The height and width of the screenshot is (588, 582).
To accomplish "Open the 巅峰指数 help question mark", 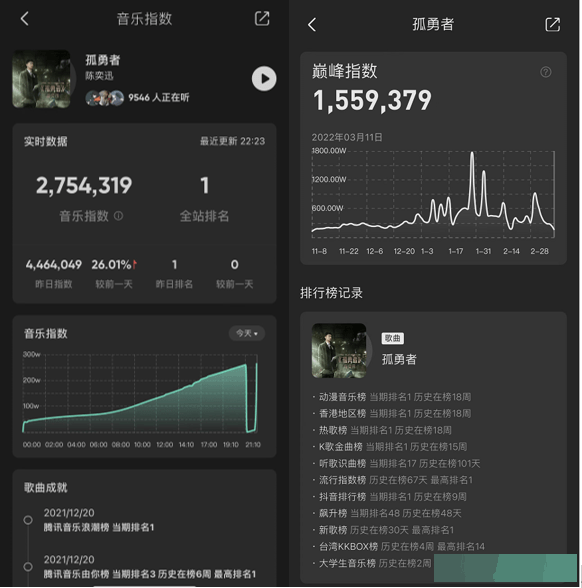I will pyautogui.click(x=546, y=72).
